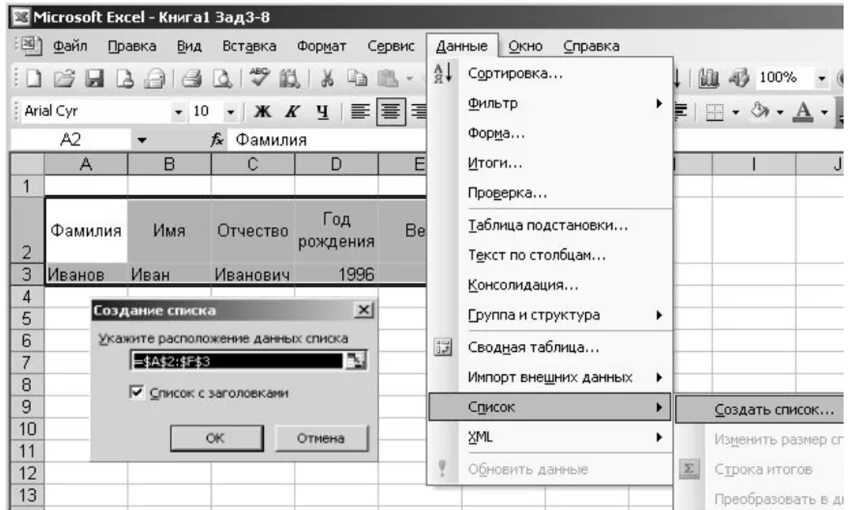Screen dimensions: 854x510
Task: Expand Группа и структура submenu
Action: coord(550,315)
